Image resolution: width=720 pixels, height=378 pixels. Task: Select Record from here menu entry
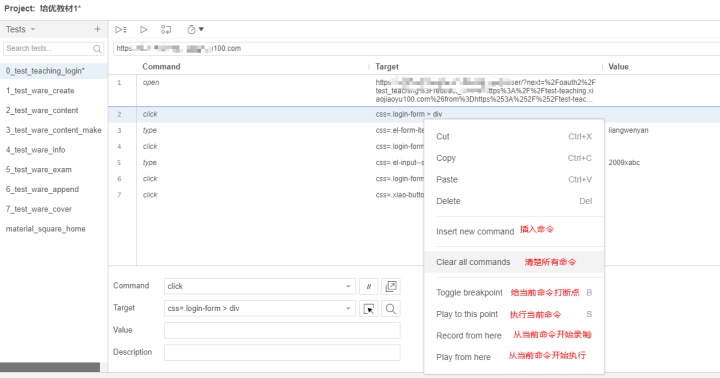point(514,336)
